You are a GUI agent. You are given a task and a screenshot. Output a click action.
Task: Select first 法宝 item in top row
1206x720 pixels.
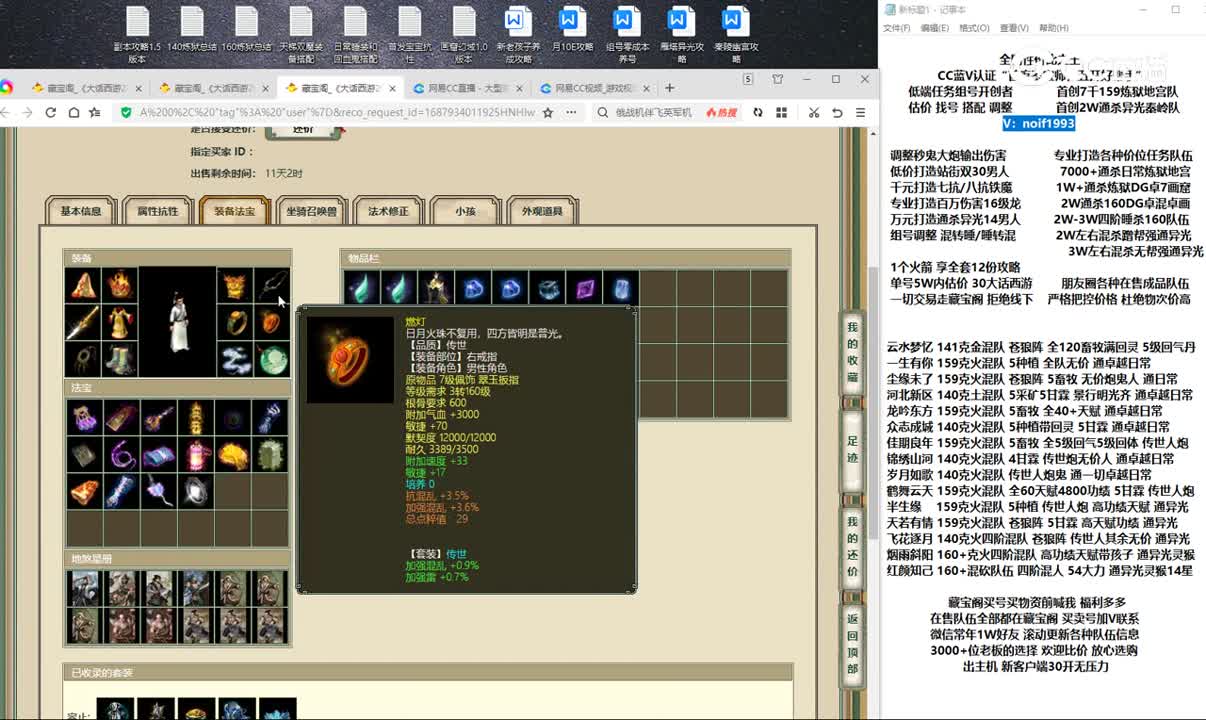point(84,417)
